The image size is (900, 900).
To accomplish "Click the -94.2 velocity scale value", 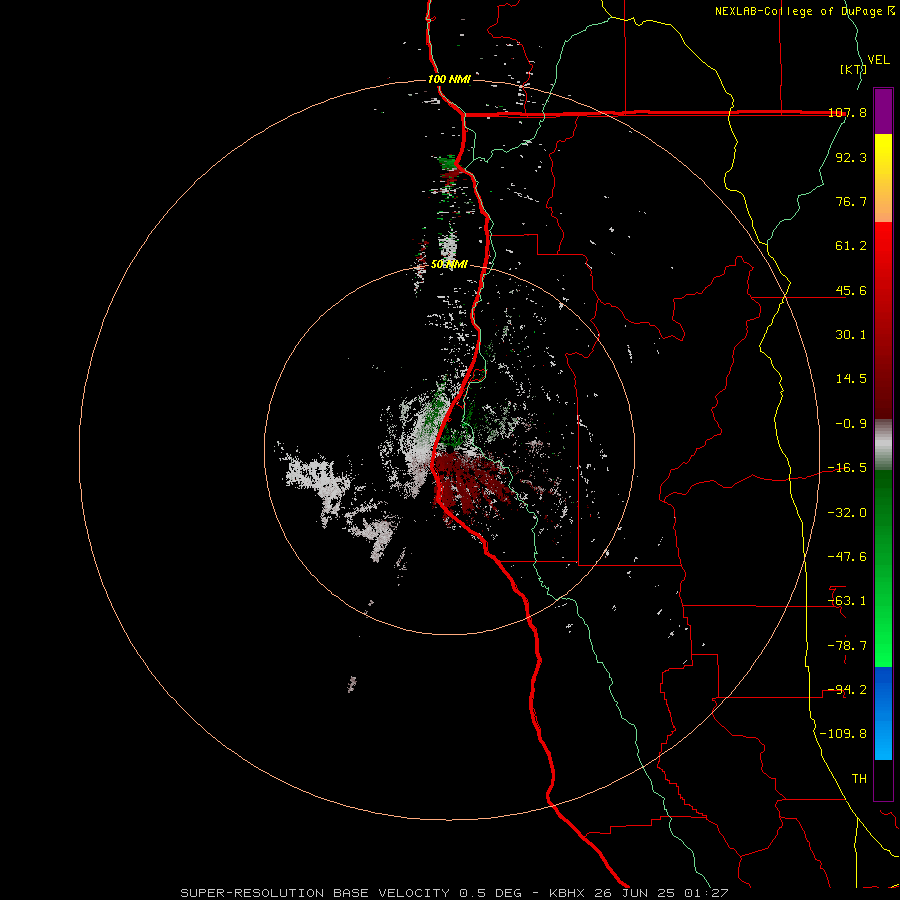I will tap(847, 690).
